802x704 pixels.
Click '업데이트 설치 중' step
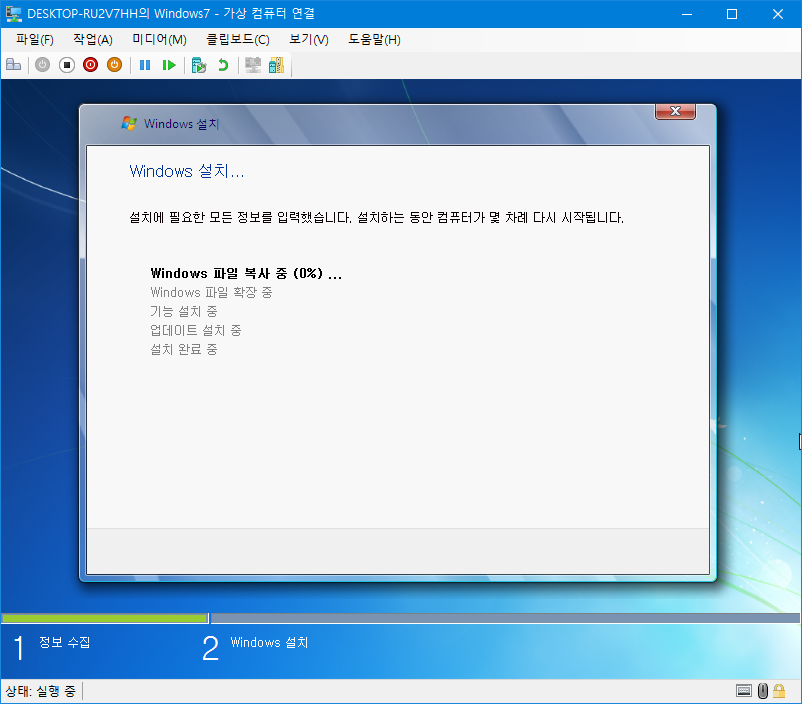point(195,330)
